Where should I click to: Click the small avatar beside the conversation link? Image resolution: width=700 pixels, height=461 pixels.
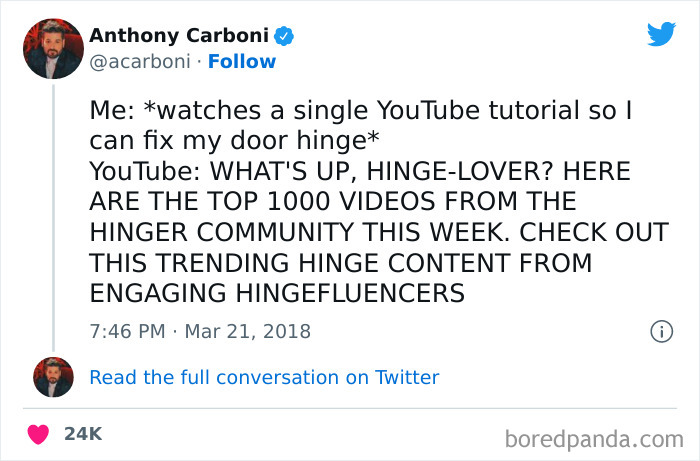[53, 377]
